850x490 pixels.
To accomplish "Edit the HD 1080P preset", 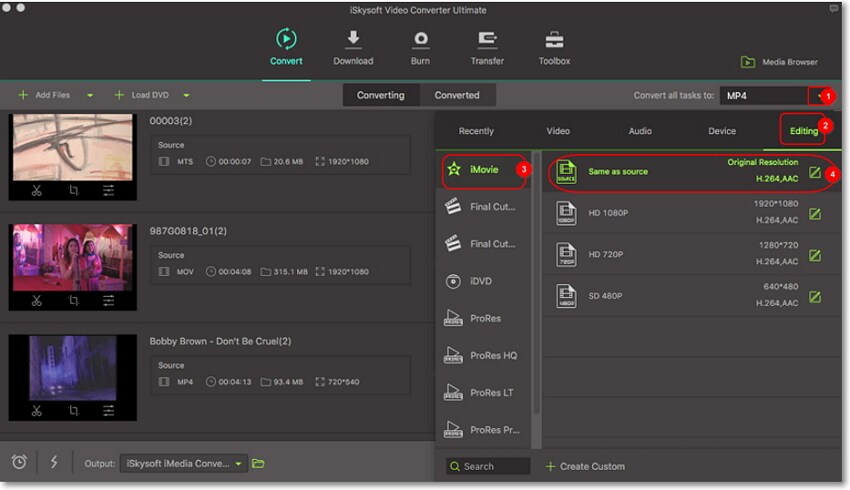I will pos(815,214).
